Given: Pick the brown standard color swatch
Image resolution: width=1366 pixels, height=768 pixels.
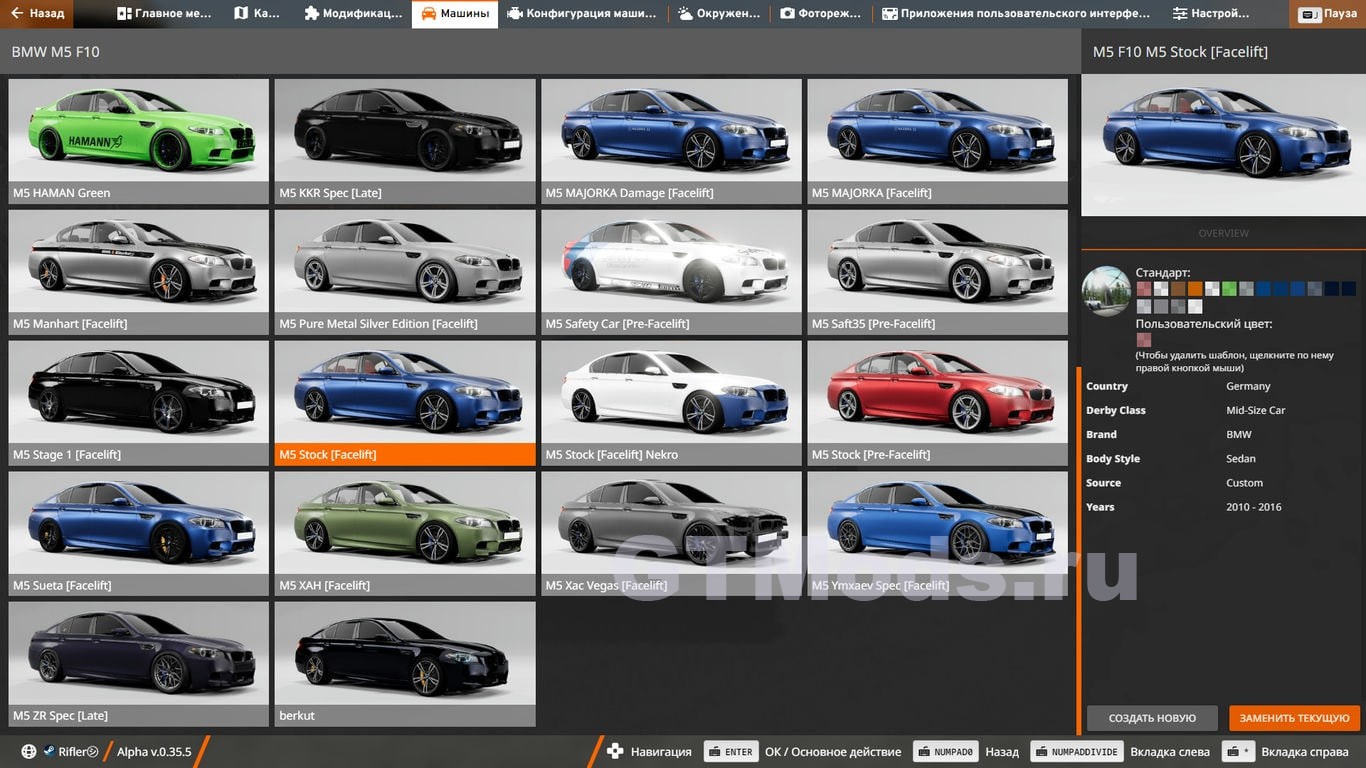Looking at the screenshot, I should [1178, 289].
